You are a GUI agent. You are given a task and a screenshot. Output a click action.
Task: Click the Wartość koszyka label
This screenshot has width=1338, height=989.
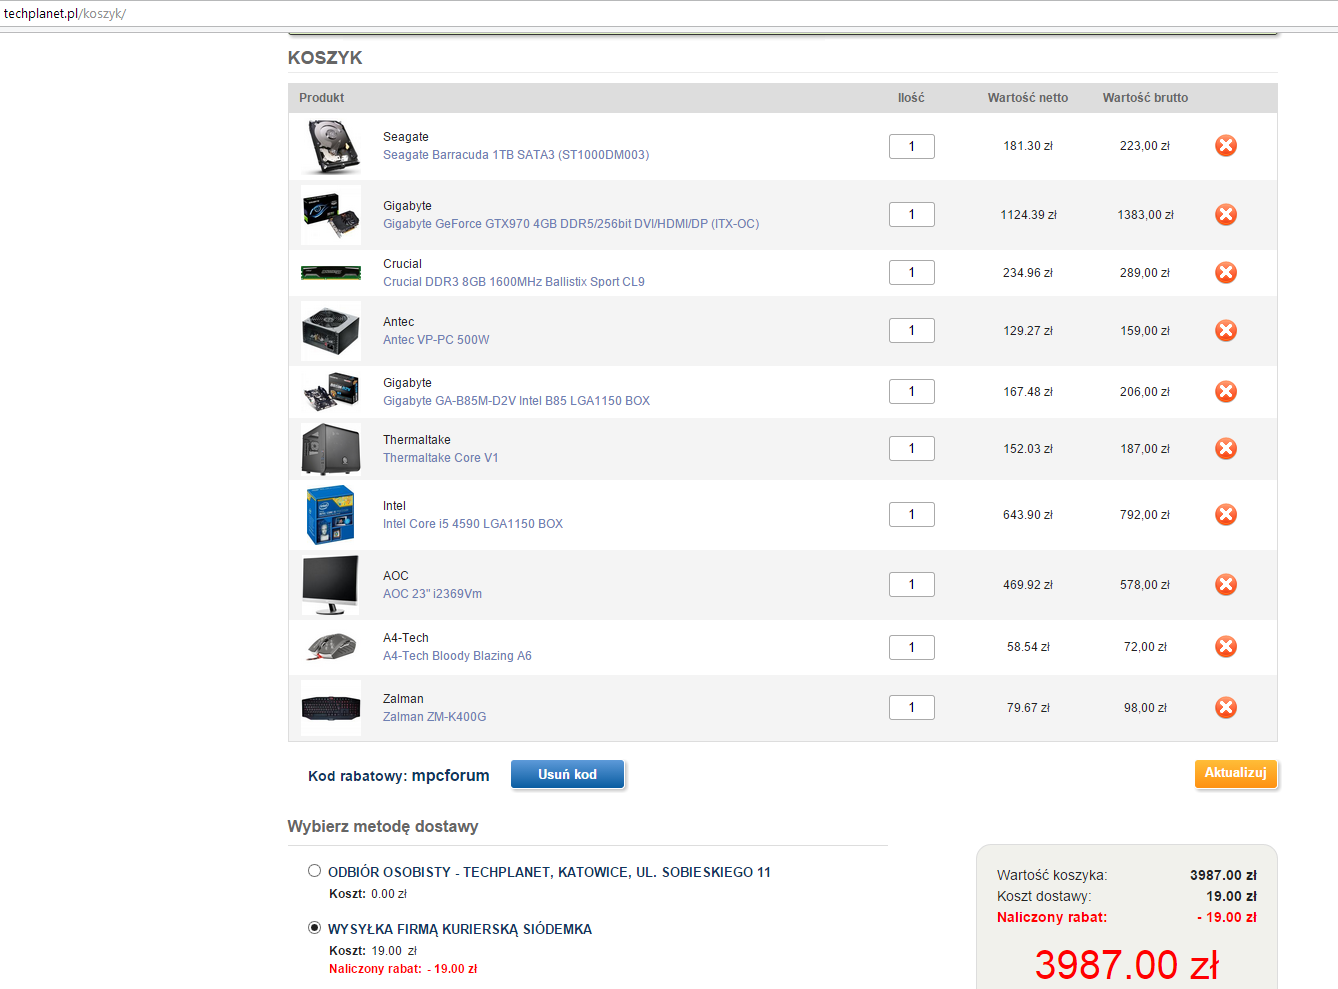tap(1052, 875)
